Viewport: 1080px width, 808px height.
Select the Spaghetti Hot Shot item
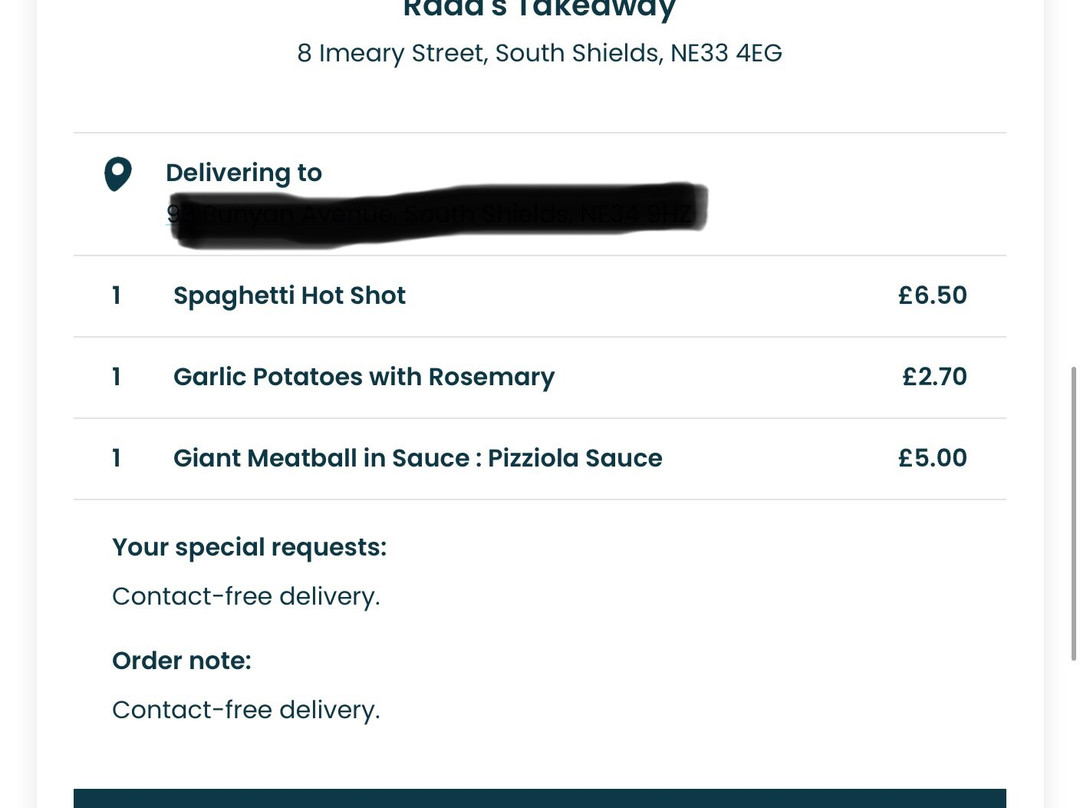coord(289,296)
